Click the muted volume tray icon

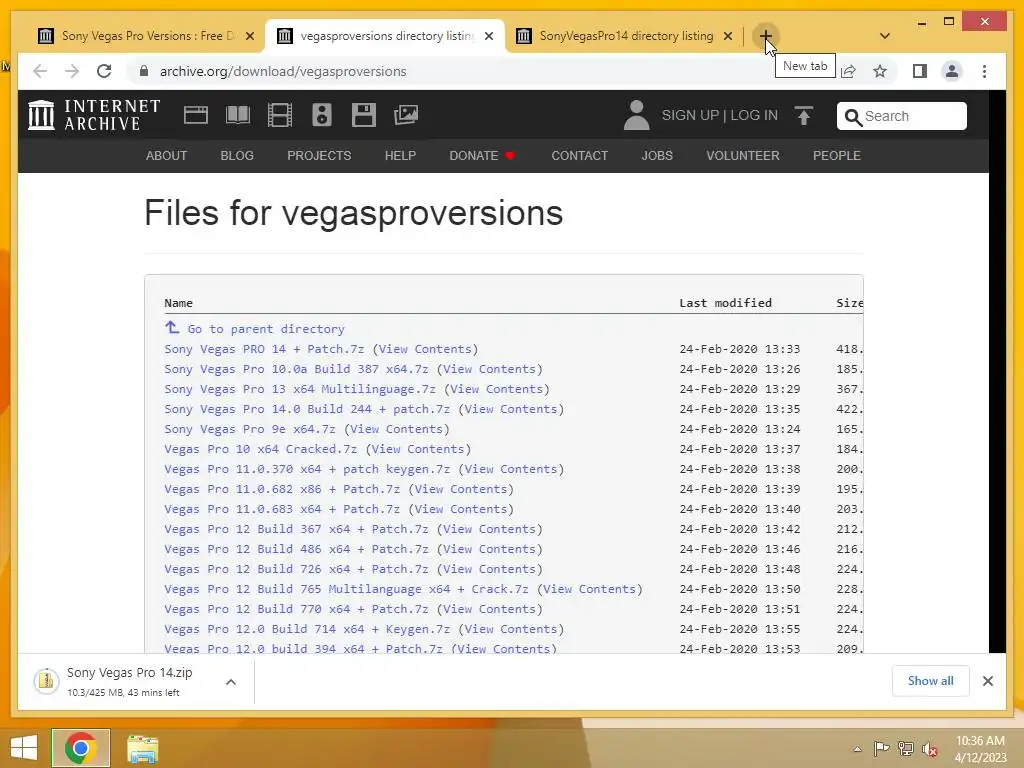pos(929,749)
